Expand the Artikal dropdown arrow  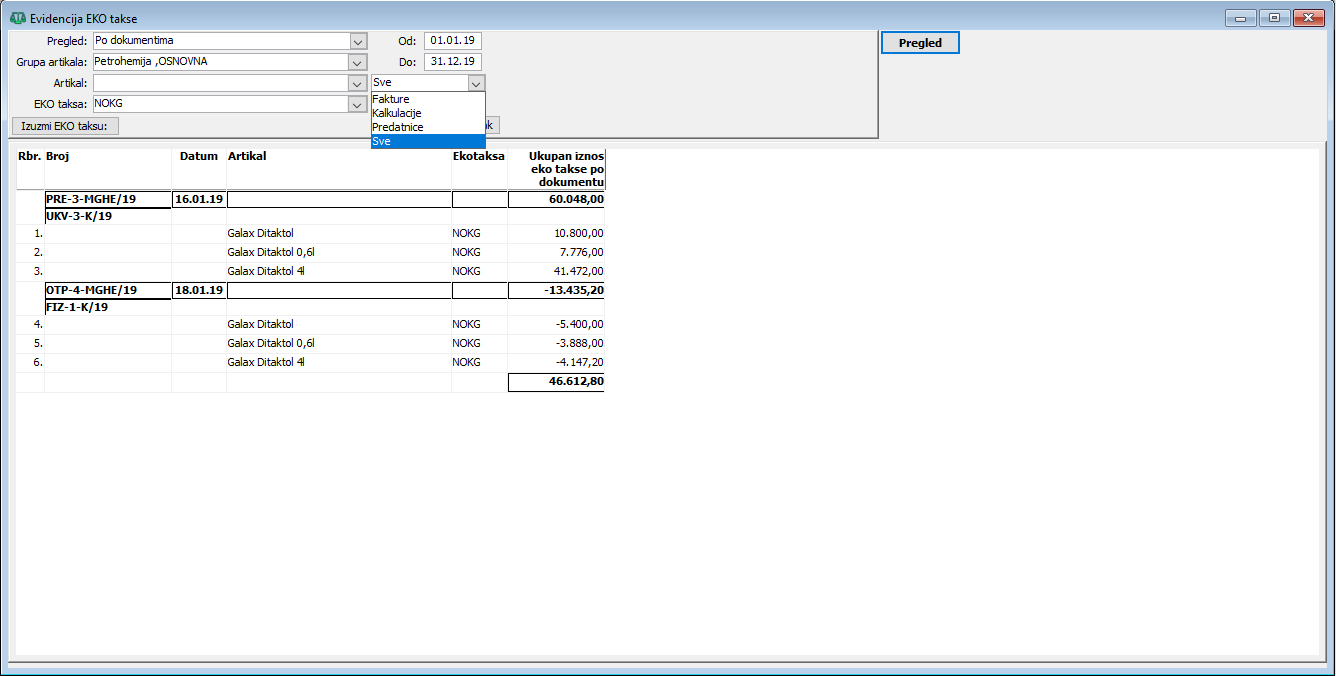tap(358, 83)
